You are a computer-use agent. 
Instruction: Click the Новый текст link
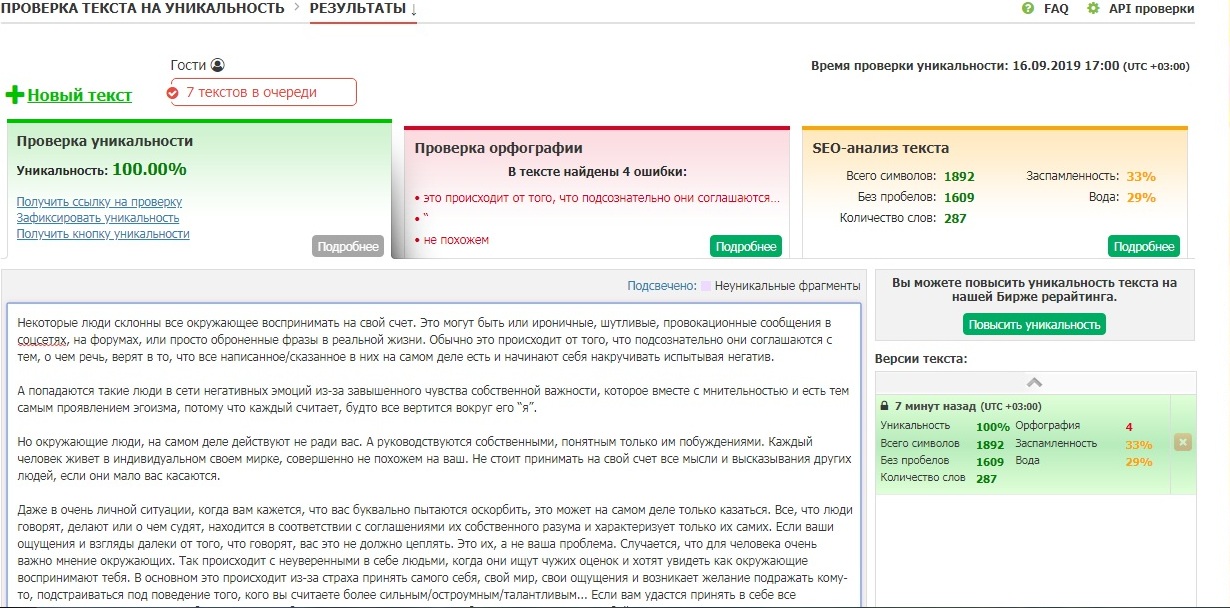(79, 96)
